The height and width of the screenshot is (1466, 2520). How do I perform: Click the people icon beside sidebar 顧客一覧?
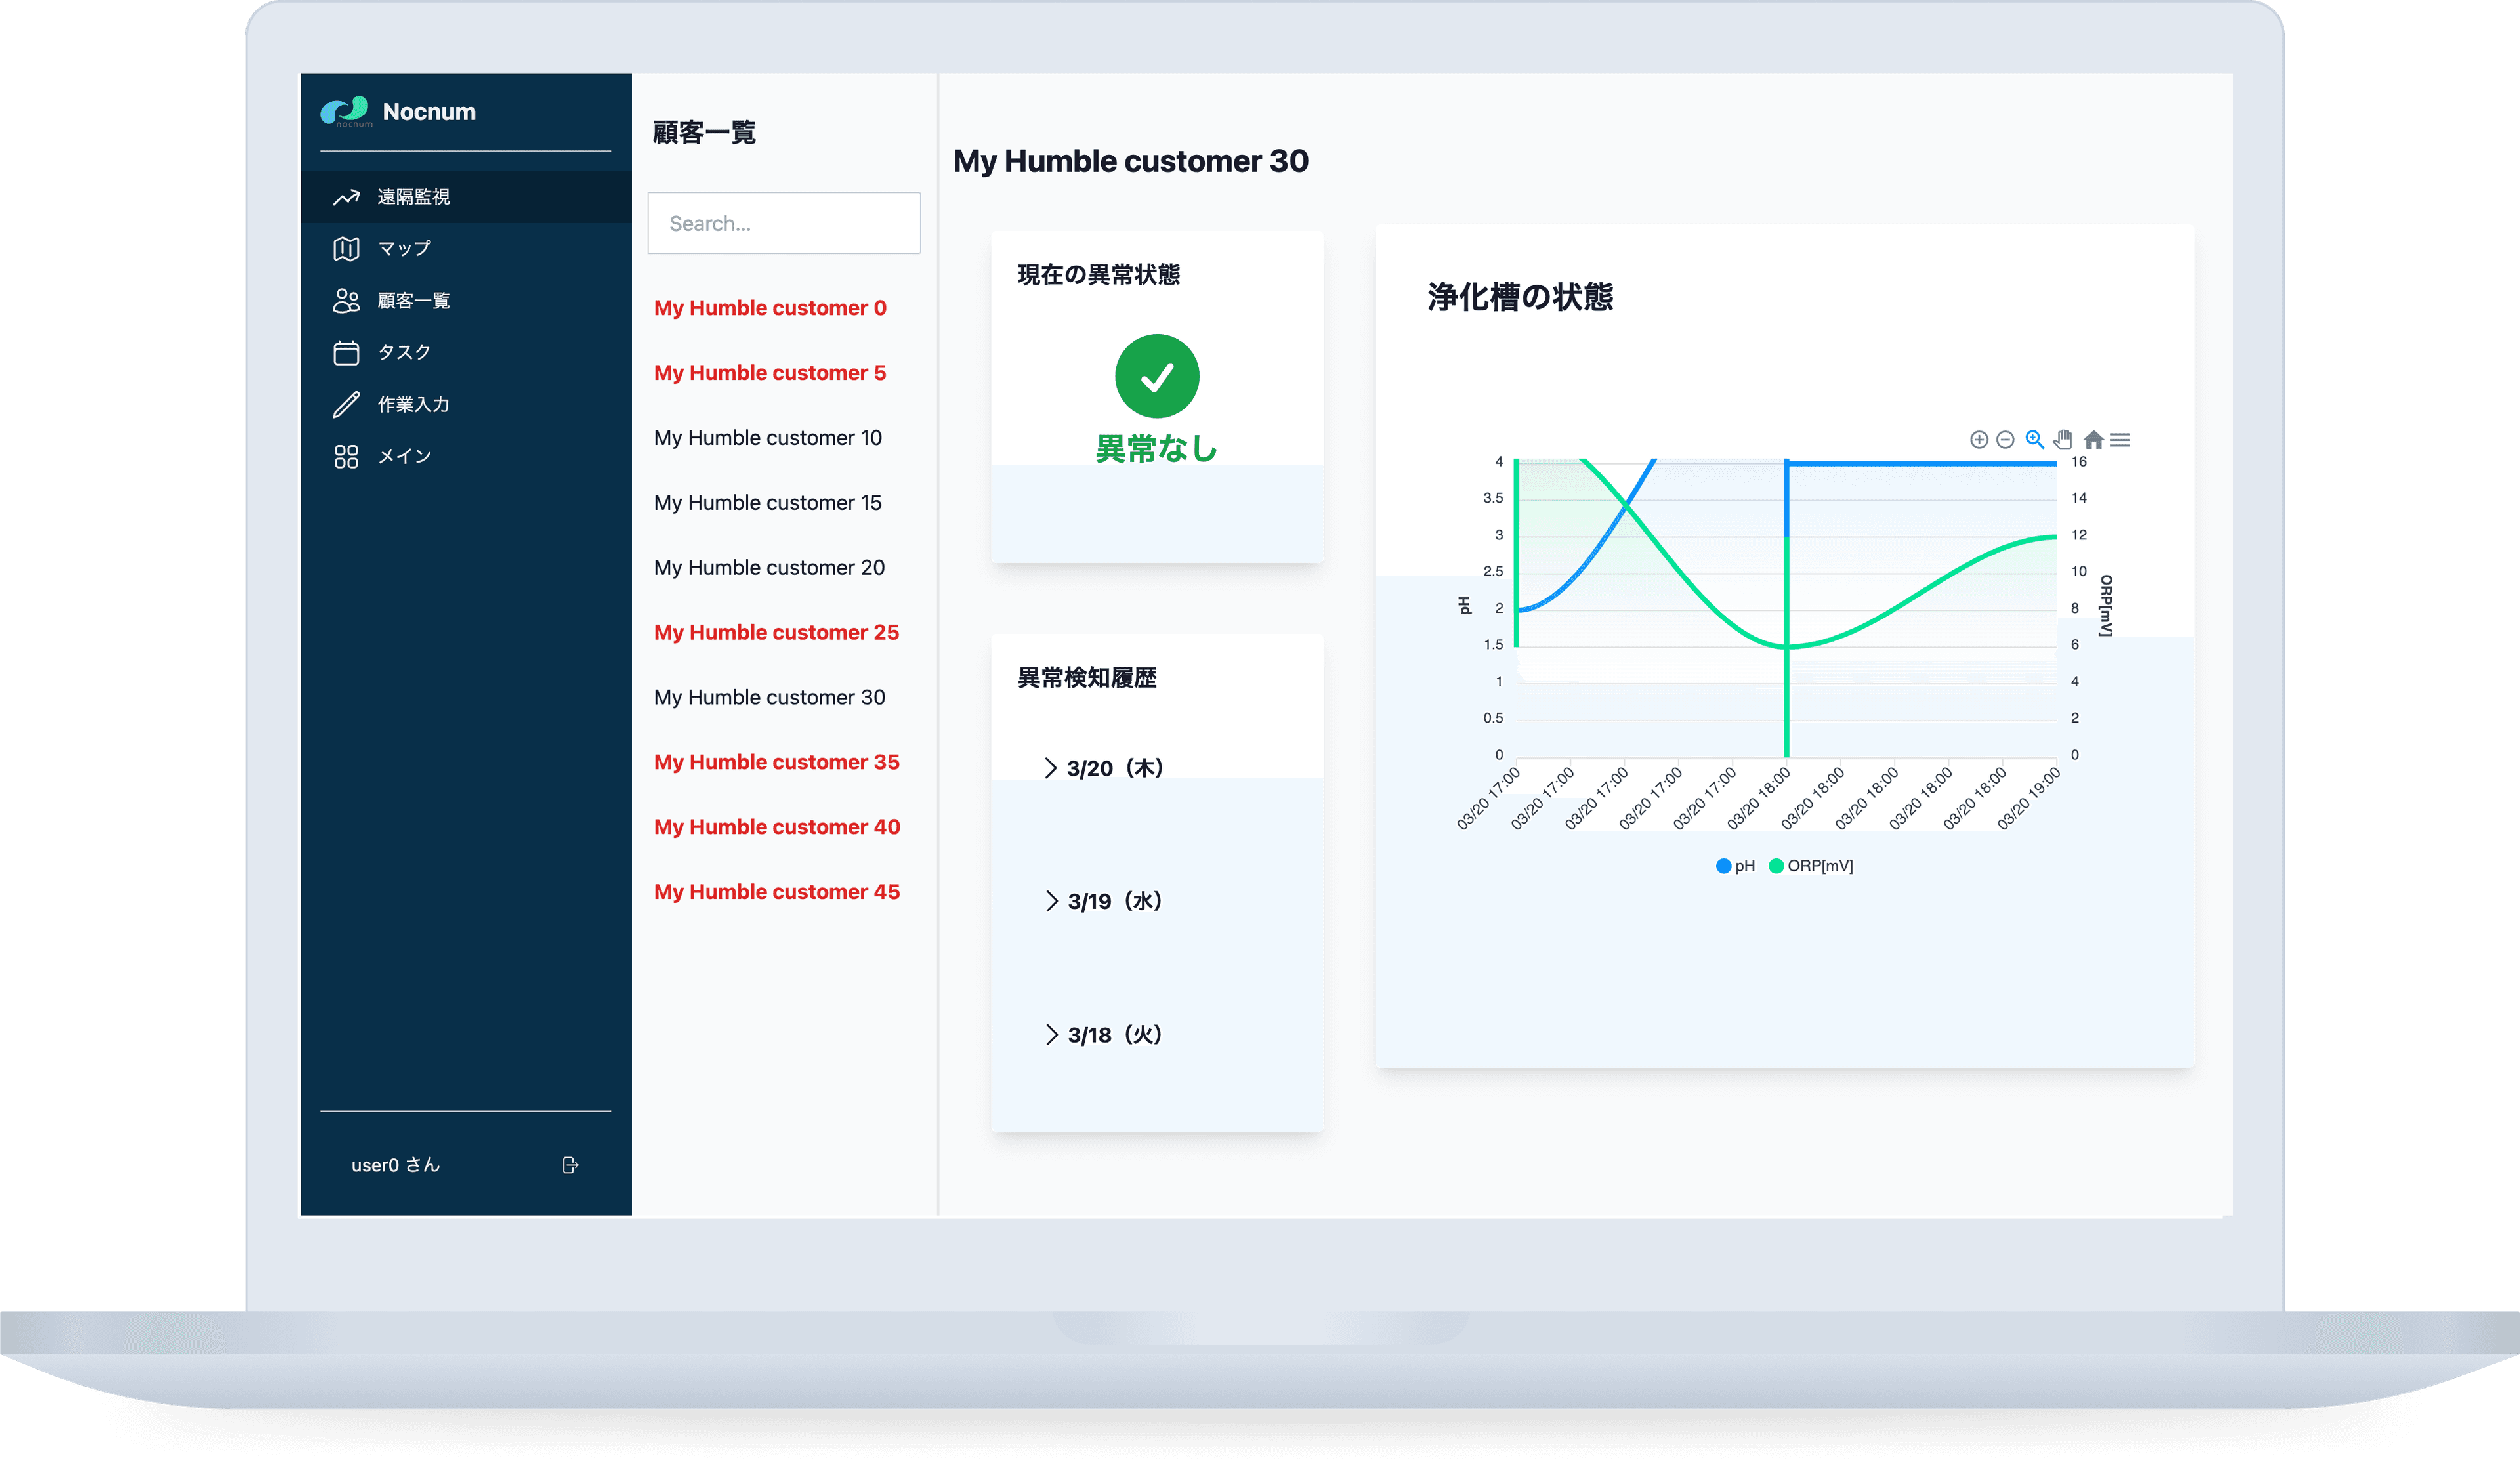coord(346,300)
